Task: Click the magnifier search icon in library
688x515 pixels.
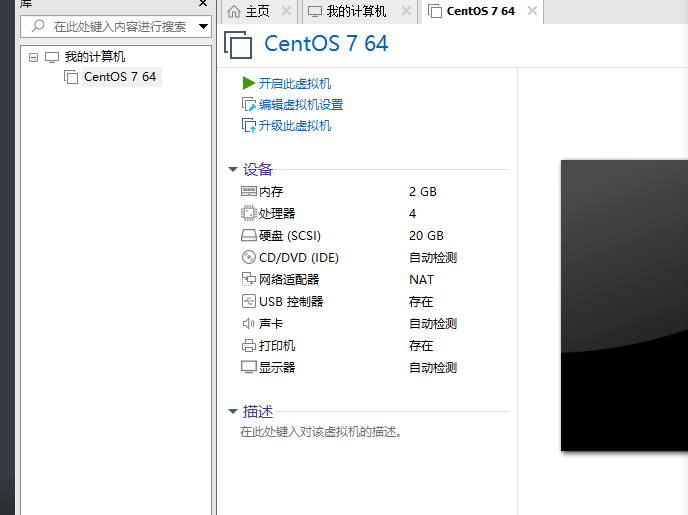Action: [x=38, y=26]
